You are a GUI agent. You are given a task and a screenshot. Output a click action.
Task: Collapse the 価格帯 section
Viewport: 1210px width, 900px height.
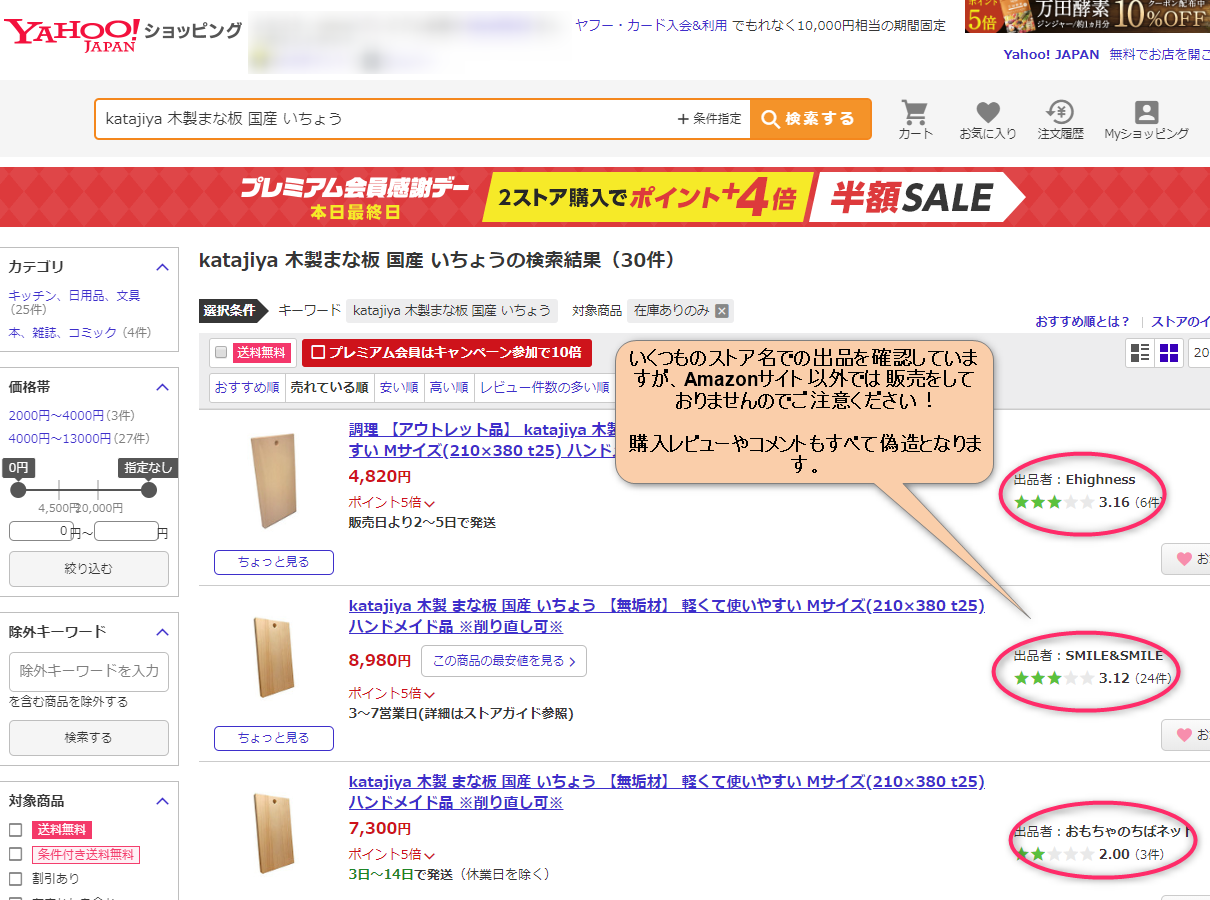[162, 387]
